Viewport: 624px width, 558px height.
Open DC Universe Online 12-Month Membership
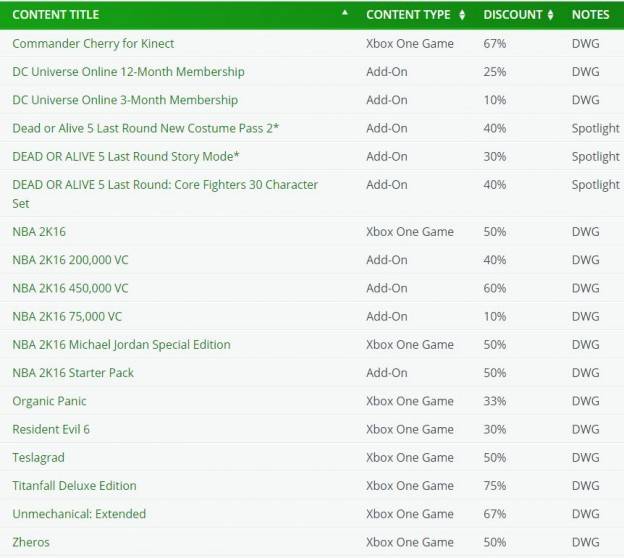click(x=129, y=72)
